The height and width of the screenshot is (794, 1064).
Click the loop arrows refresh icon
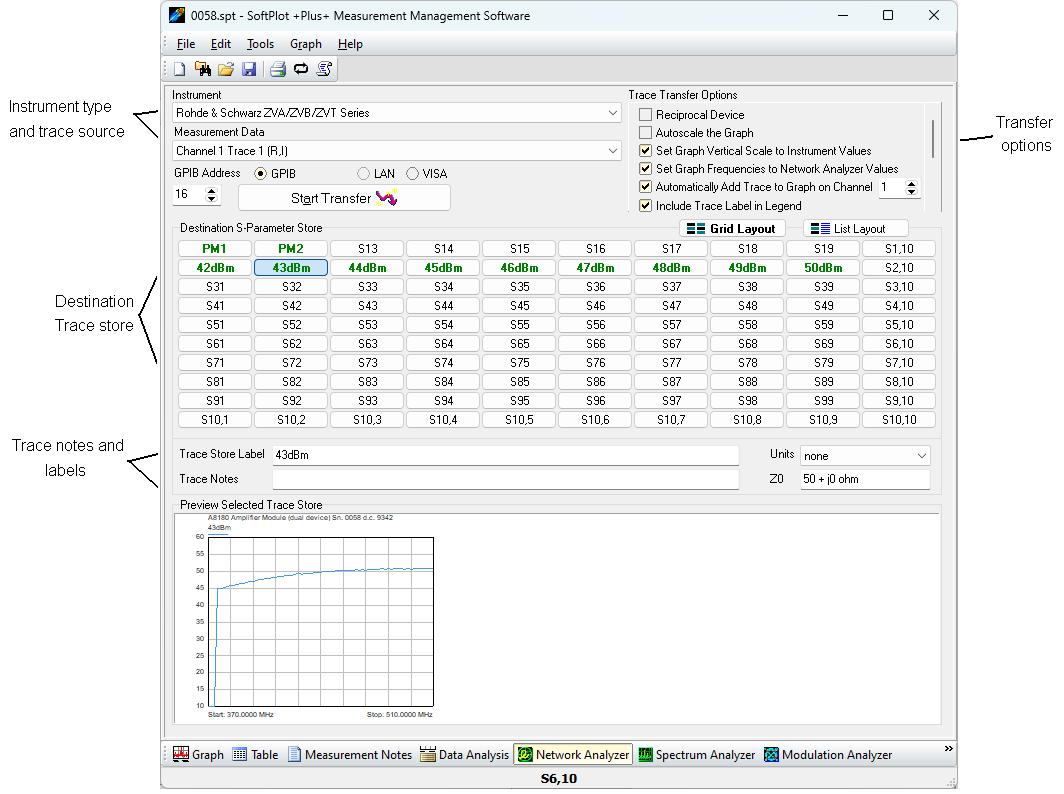[301, 69]
